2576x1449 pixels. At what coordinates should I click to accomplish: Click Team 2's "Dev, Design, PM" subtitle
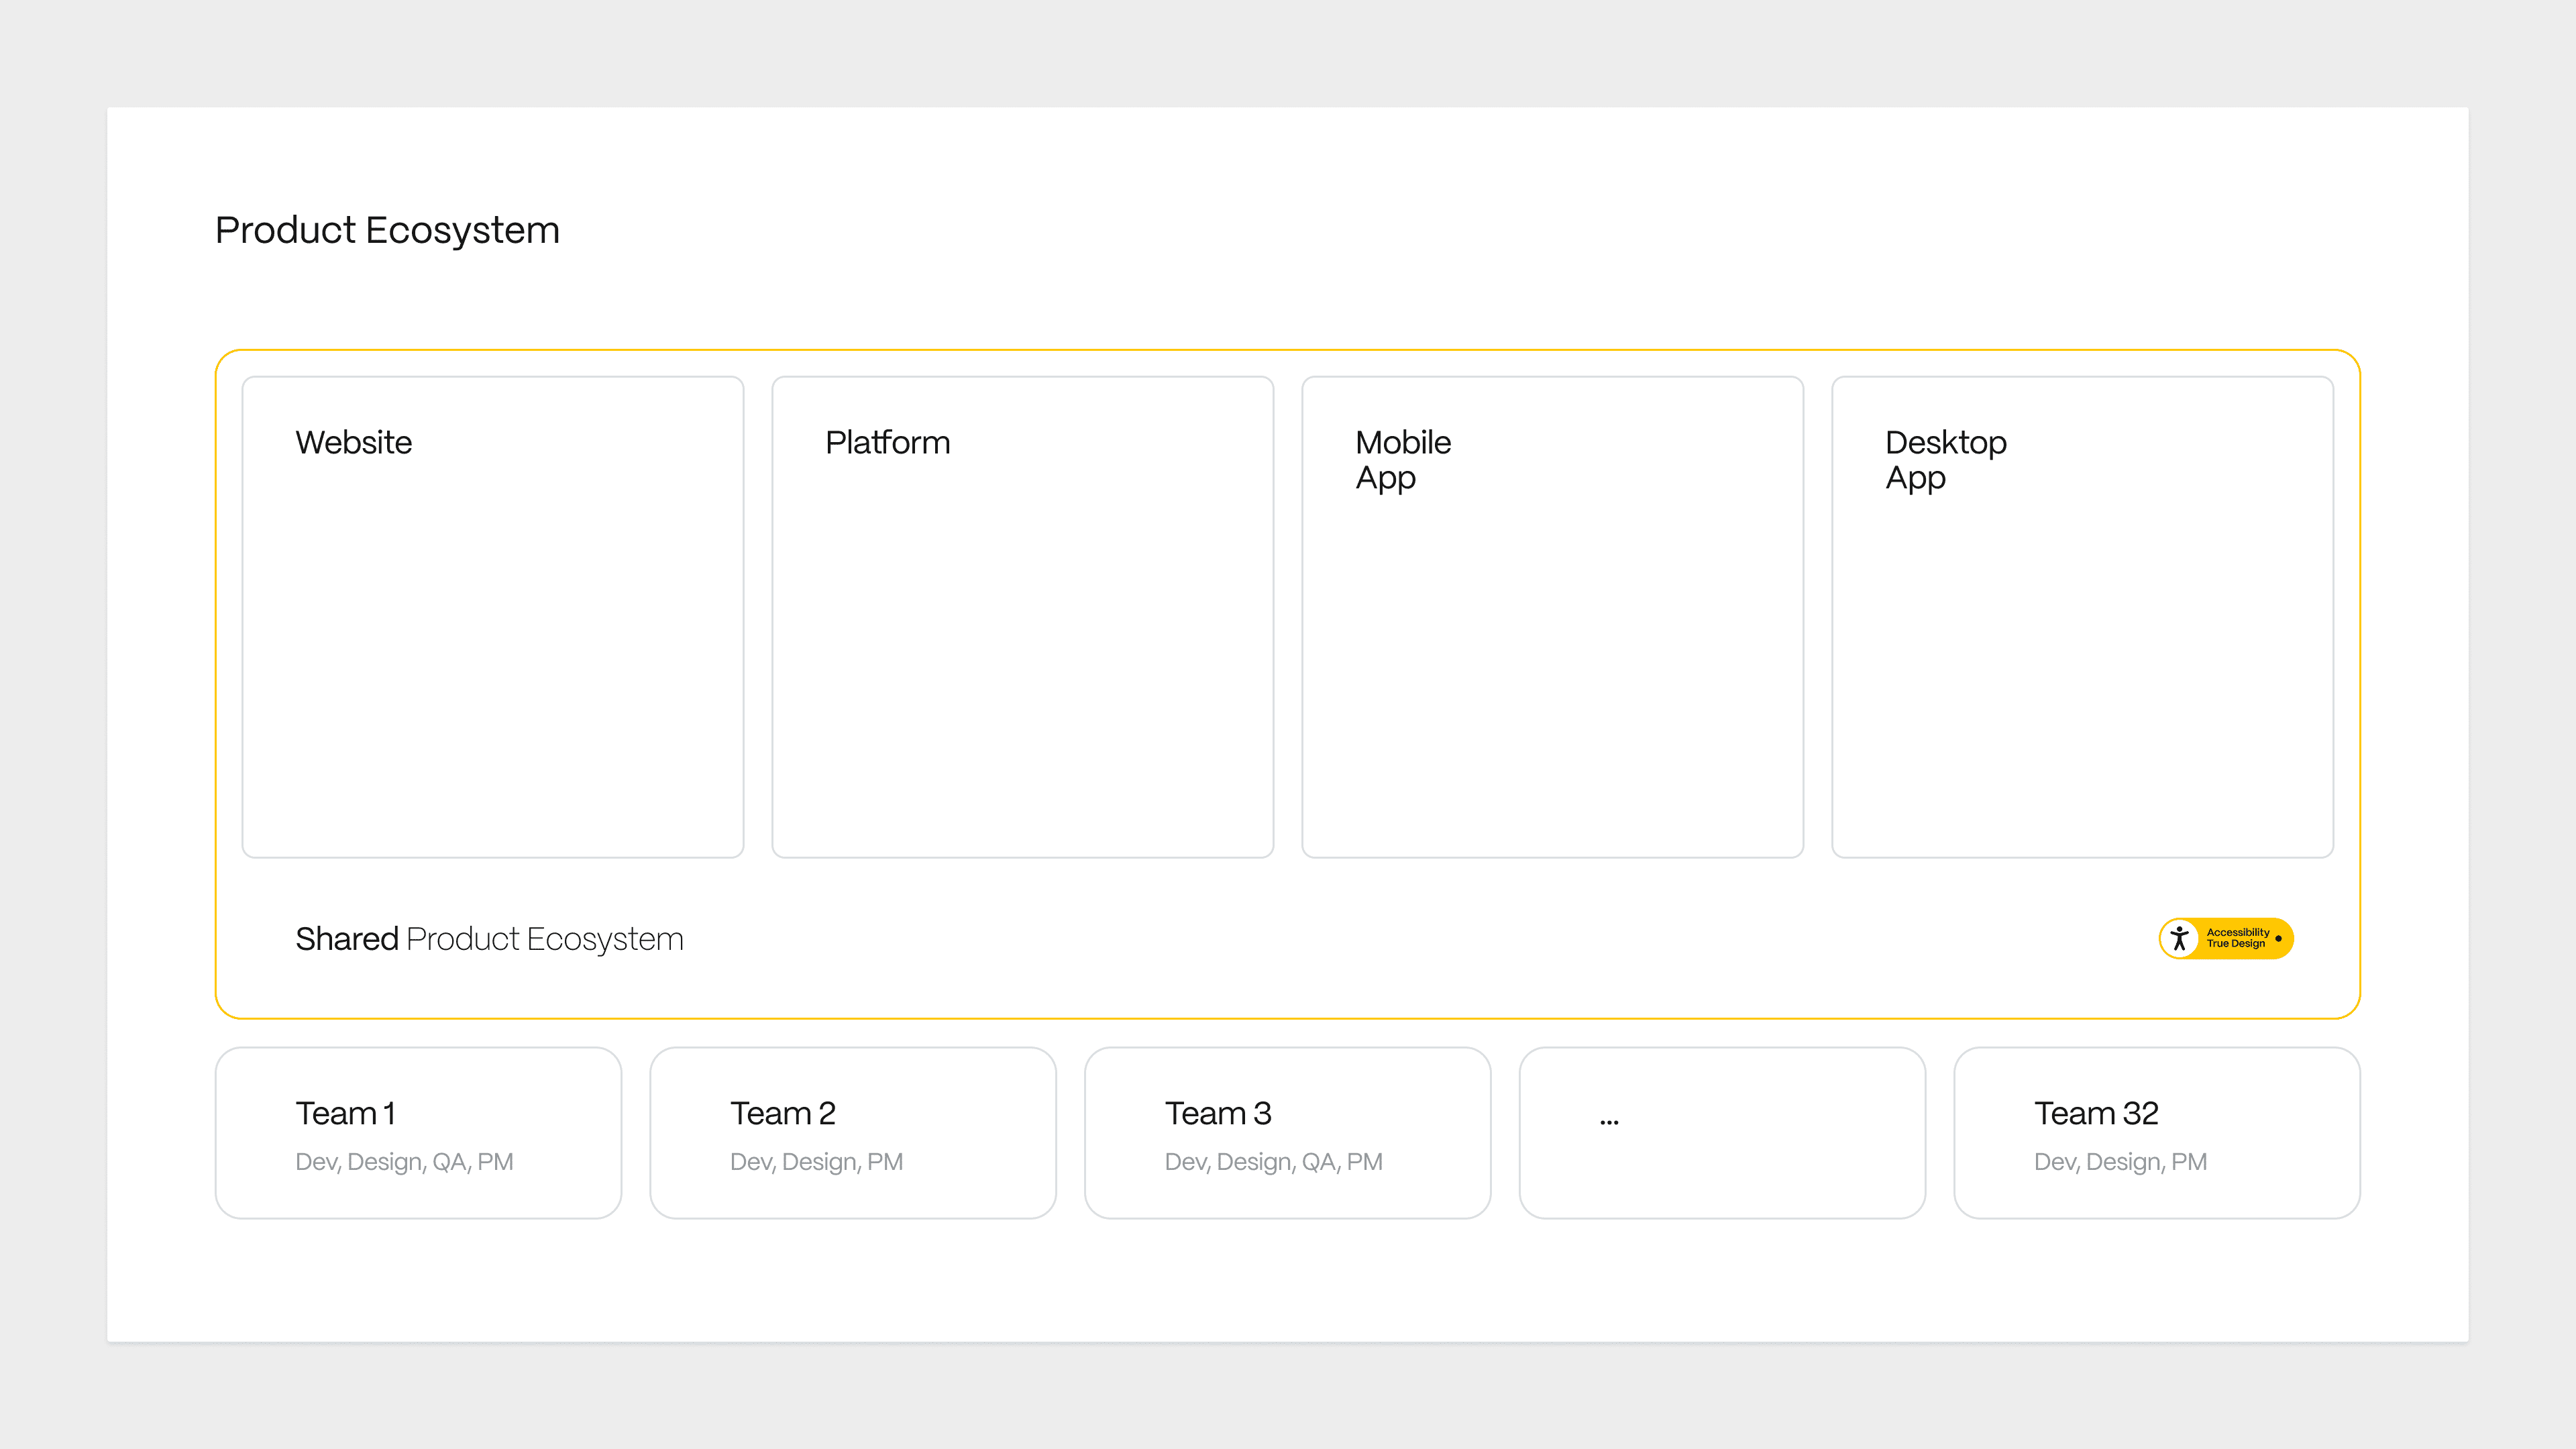[816, 1162]
